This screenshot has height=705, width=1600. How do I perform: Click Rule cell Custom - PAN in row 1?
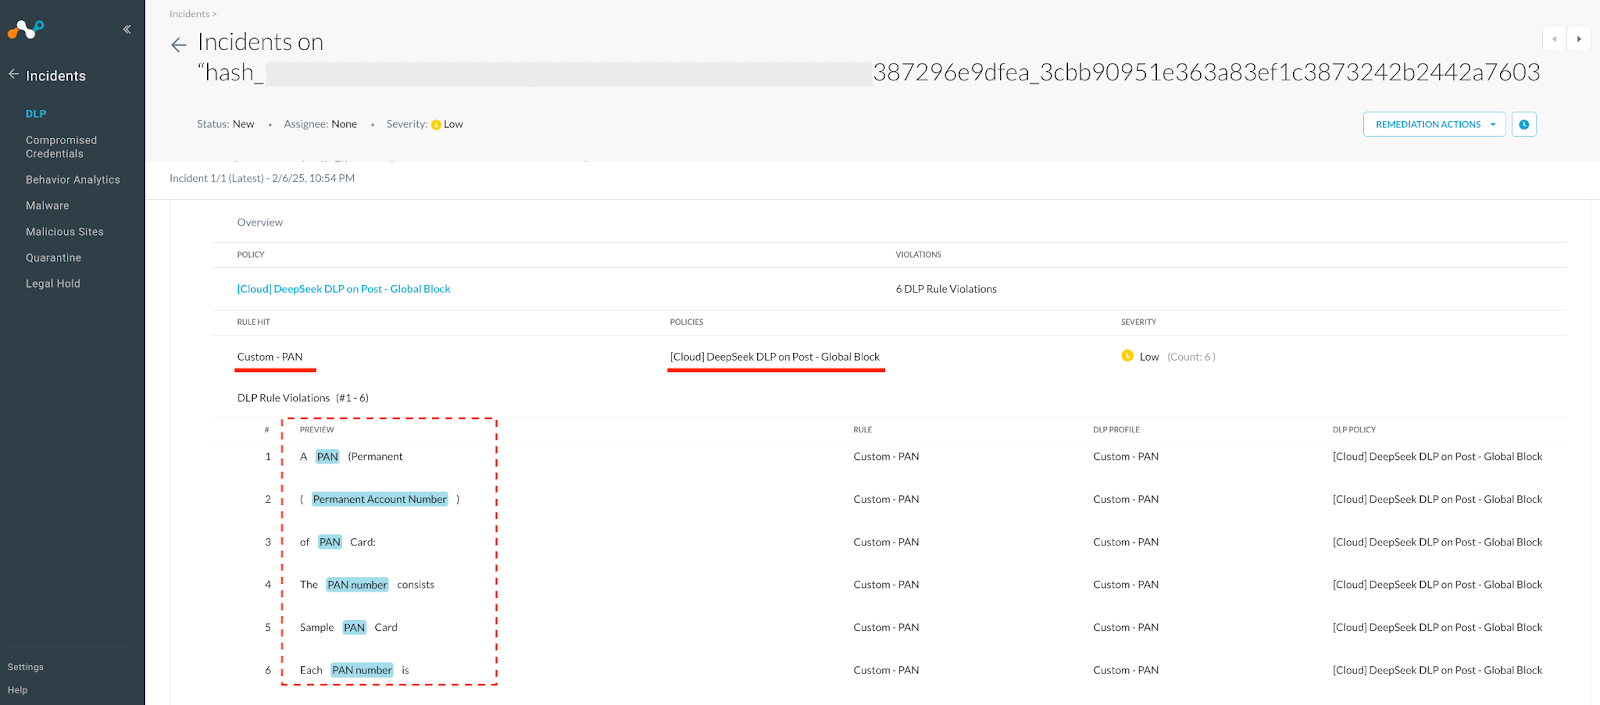click(x=886, y=457)
